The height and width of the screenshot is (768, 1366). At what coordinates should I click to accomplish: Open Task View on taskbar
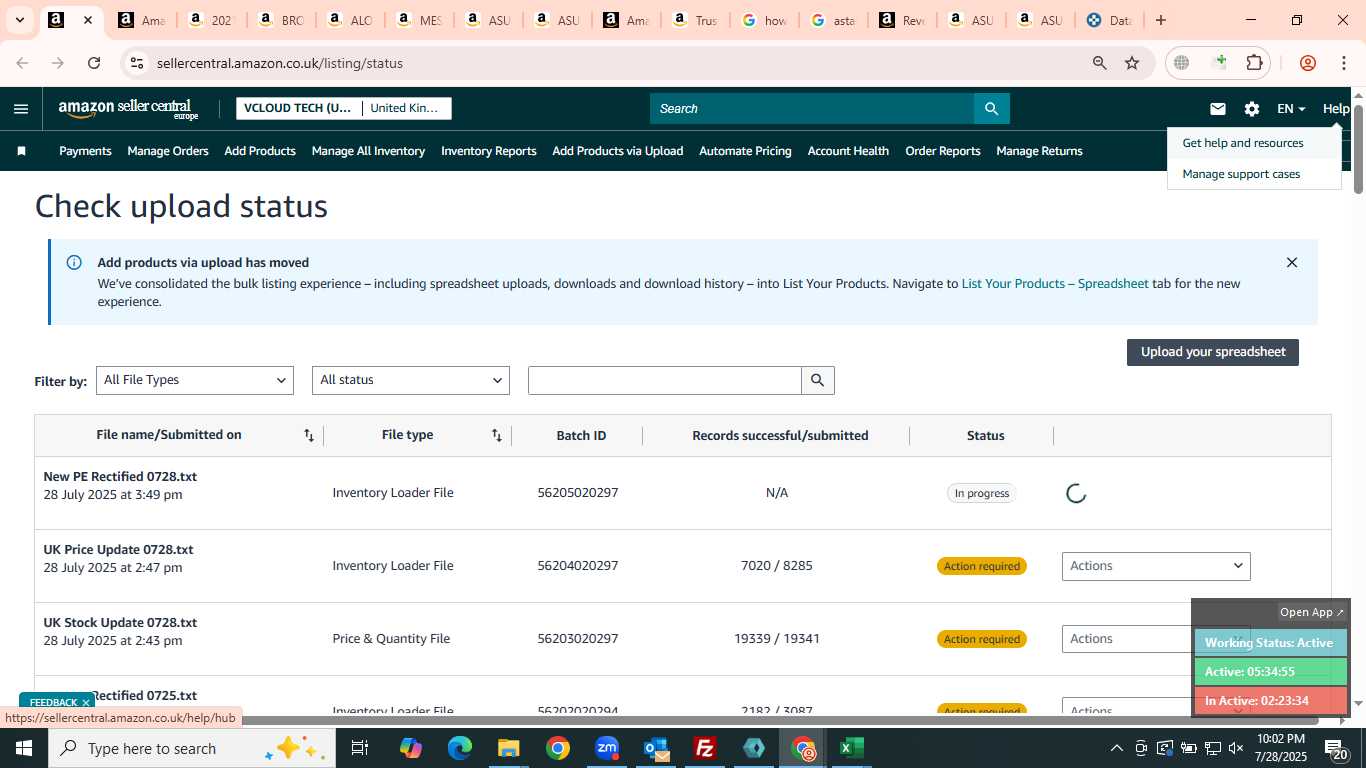360,748
